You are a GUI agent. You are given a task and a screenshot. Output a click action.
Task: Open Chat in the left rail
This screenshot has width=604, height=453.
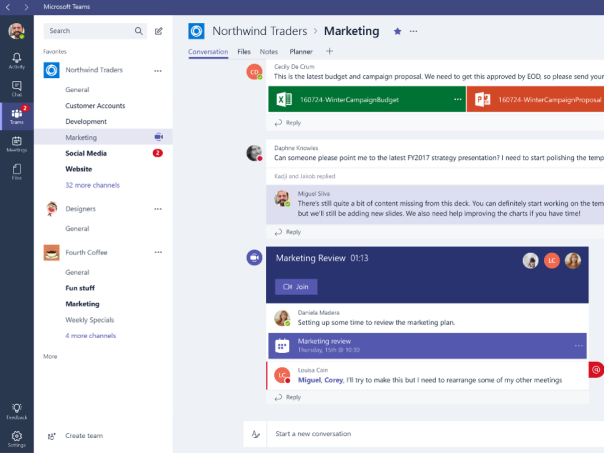[x=16, y=88]
